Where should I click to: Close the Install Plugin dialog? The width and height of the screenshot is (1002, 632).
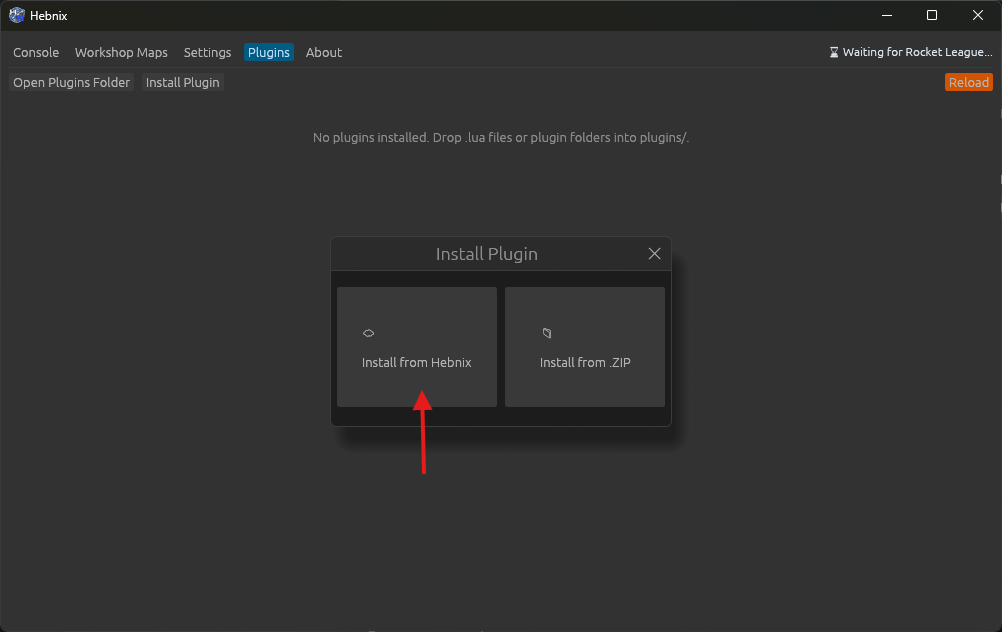pos(654,254)
